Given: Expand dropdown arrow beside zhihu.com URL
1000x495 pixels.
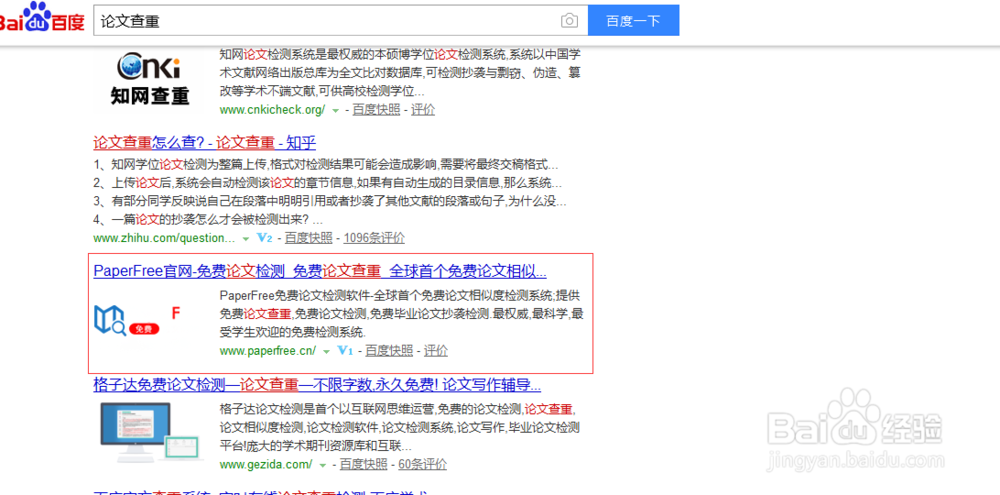Looking at the screenshot, I should (x=246, y=239).
